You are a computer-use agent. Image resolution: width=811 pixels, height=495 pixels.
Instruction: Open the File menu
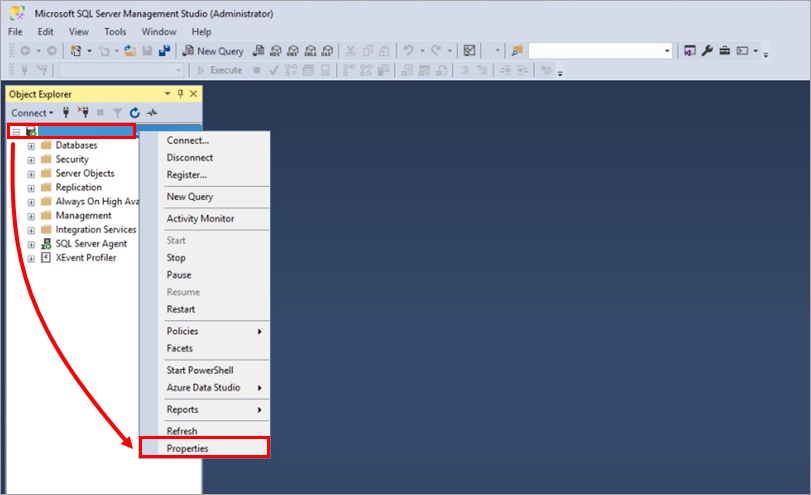15,32
